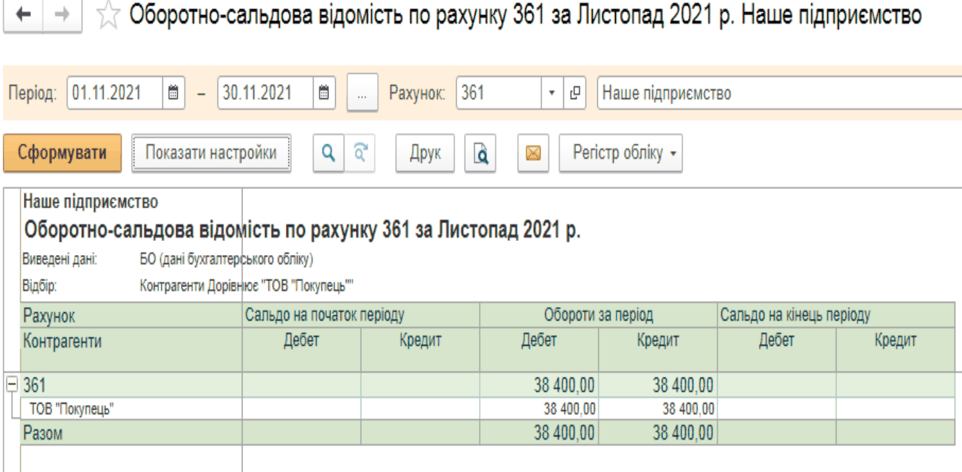Add report to favorites with star icon
Image resolution: width=962 pixels, height=472 pixels.
(x=108, y=17)
